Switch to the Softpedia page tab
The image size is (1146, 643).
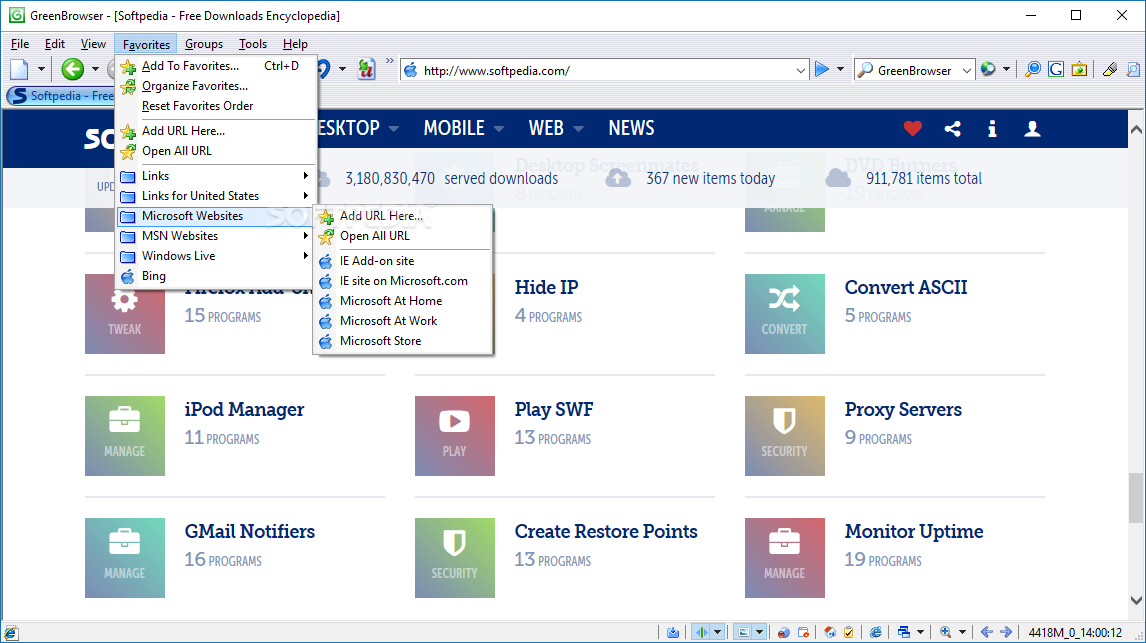61,96
